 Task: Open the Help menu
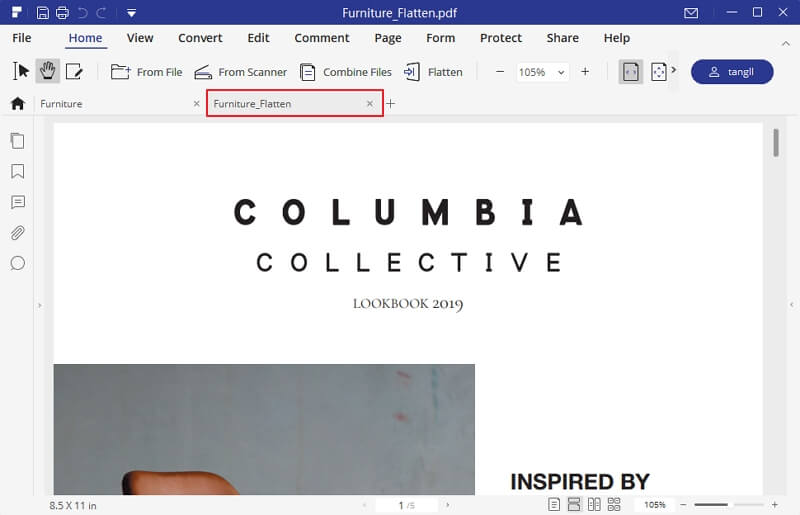click(616, 38)
